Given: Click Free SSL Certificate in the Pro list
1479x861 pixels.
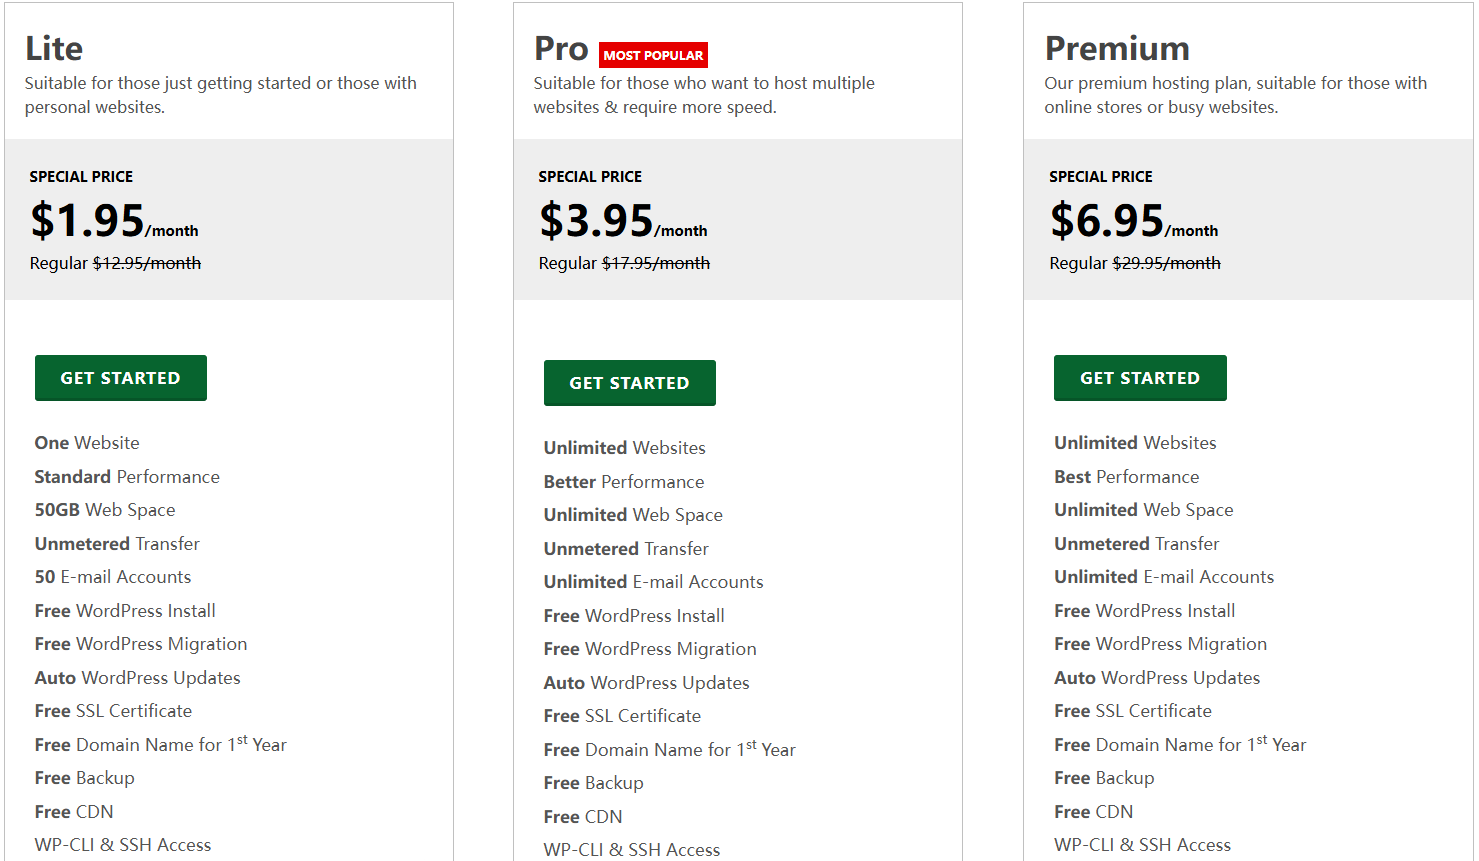Looking at the screenshot, I should (622, 716).
